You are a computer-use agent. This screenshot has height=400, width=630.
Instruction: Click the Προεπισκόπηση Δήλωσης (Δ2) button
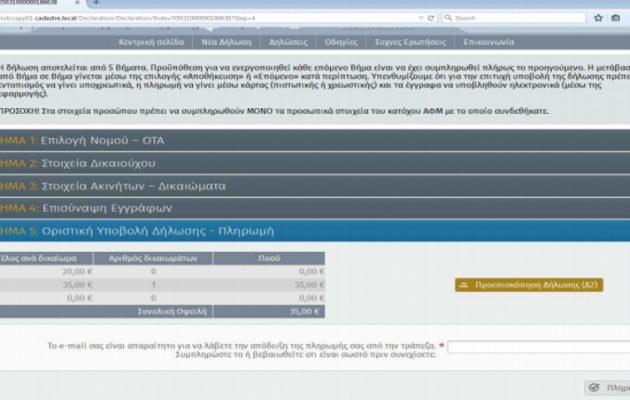(x=529, y=285)
